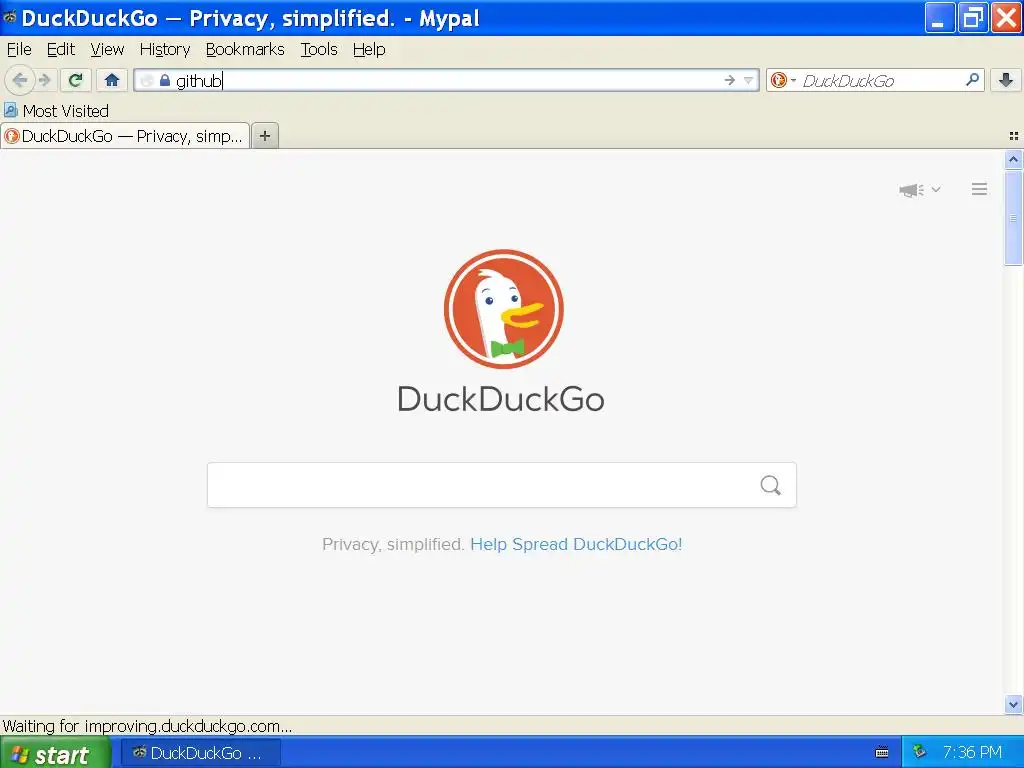The height and width of the screenshot is (768, 1024).
Task: Click the Go arrow in address bar
Action: [x=729, y=80]
